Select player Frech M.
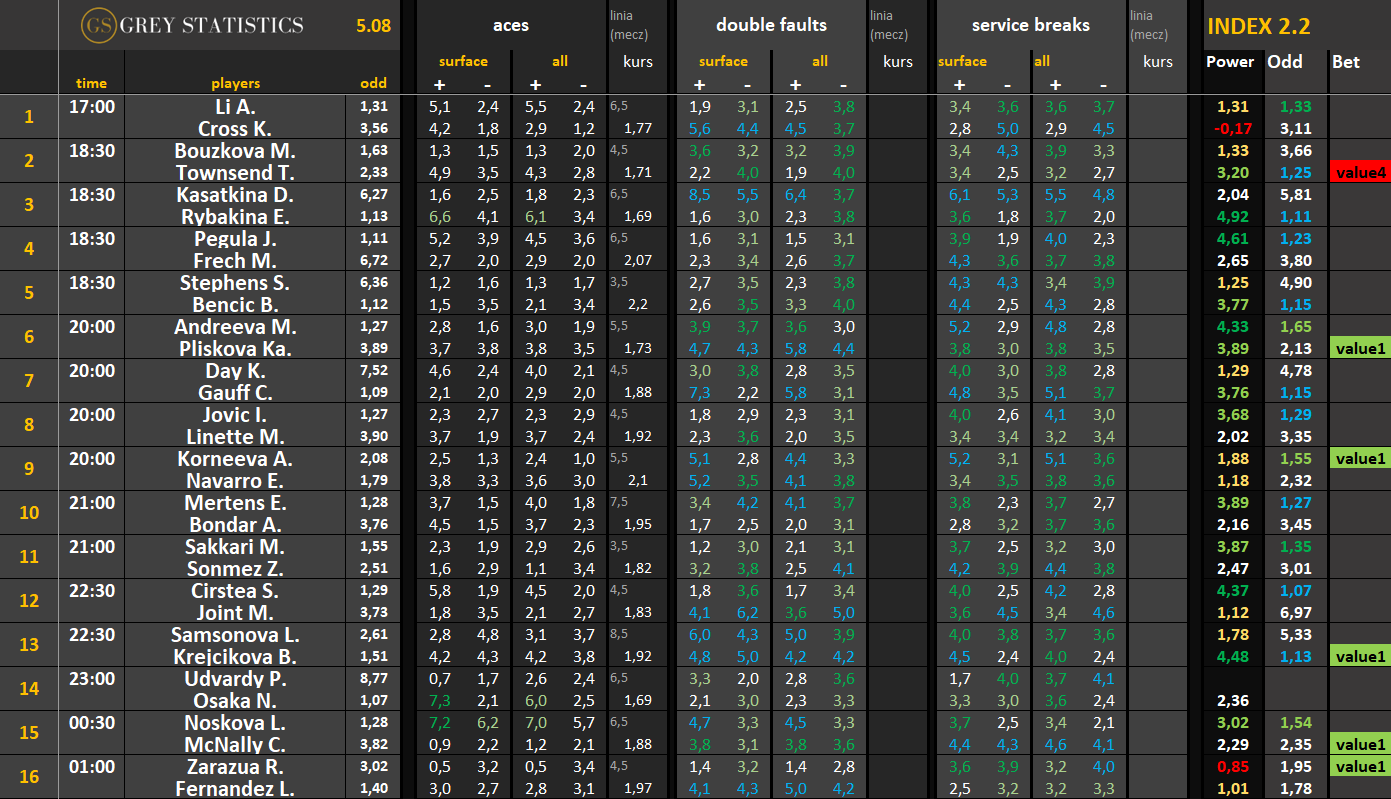This screenshot has height=799, width=1391. point(235,260)
